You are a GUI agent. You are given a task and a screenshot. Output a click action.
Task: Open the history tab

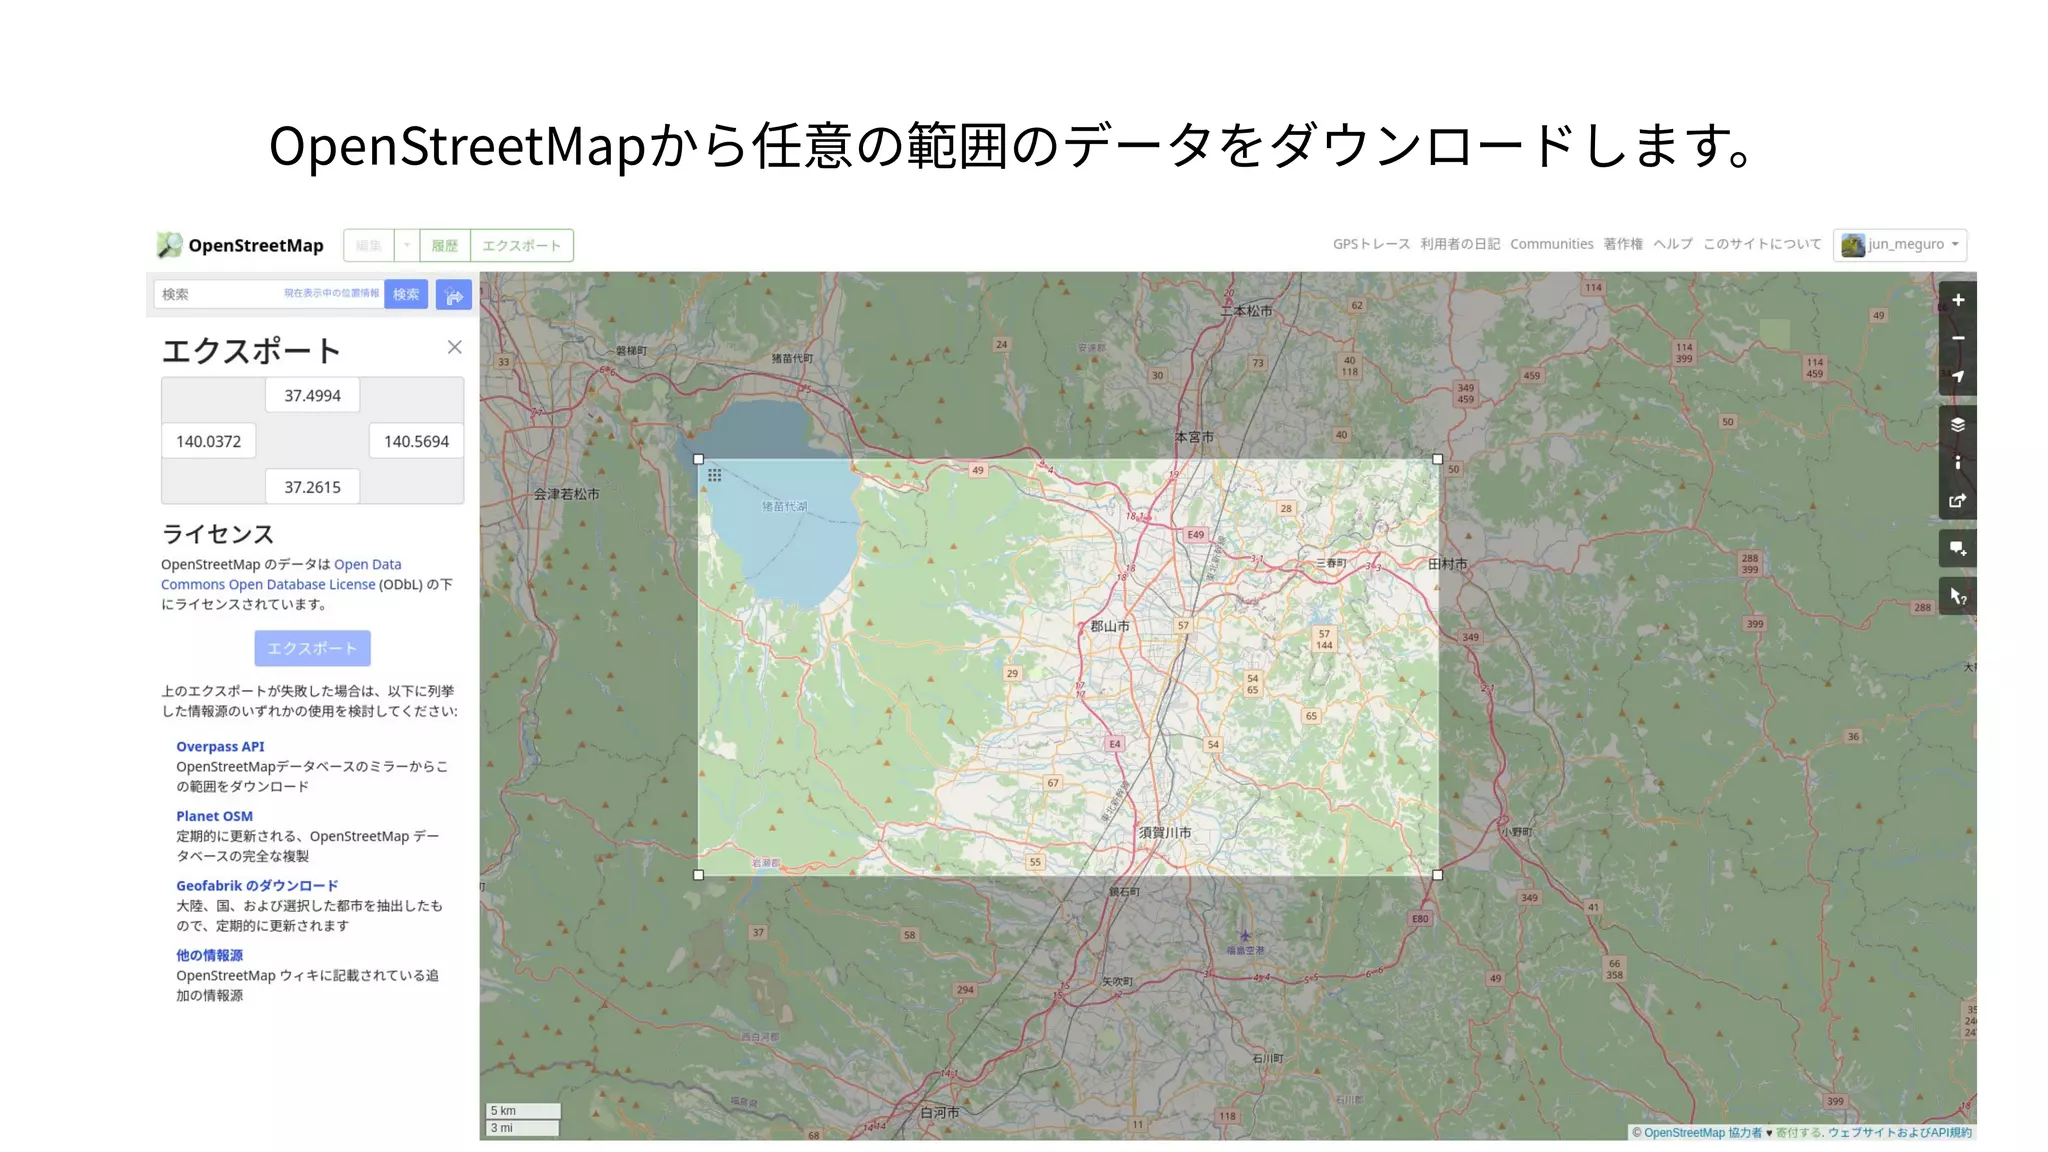(445, 245)
